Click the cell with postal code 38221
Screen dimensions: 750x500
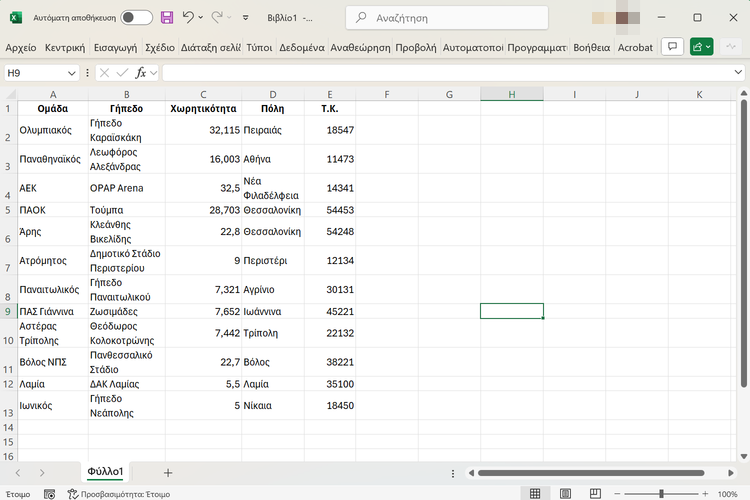(x=330, y=362)
